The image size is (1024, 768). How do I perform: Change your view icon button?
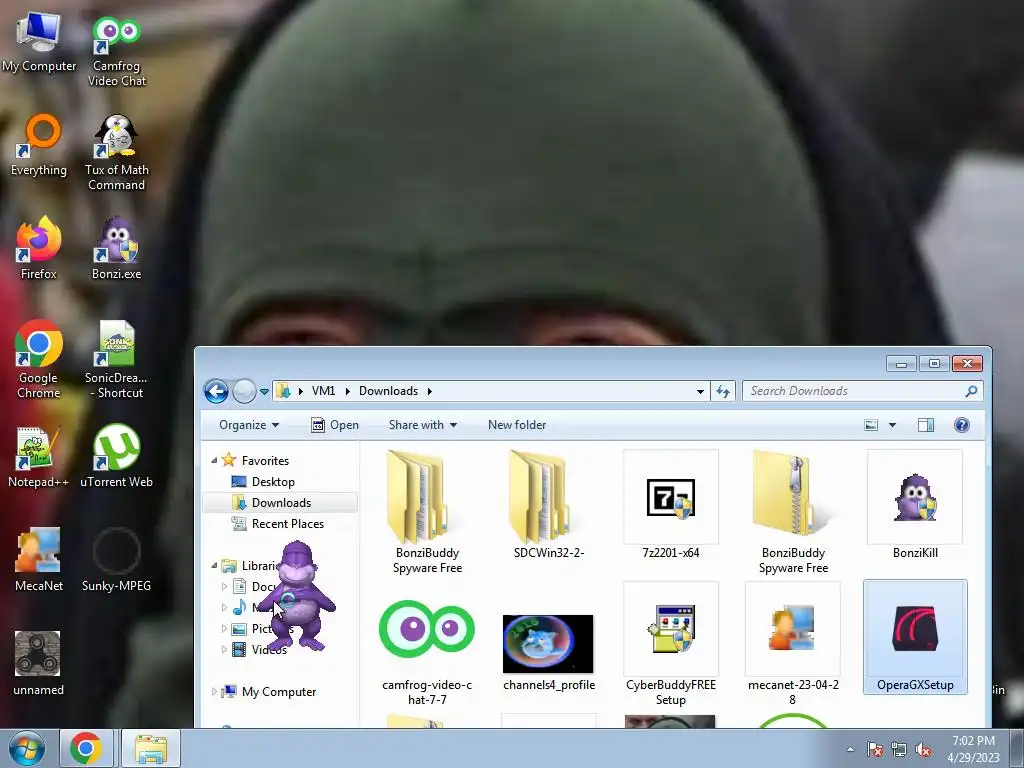click(871, 425)
